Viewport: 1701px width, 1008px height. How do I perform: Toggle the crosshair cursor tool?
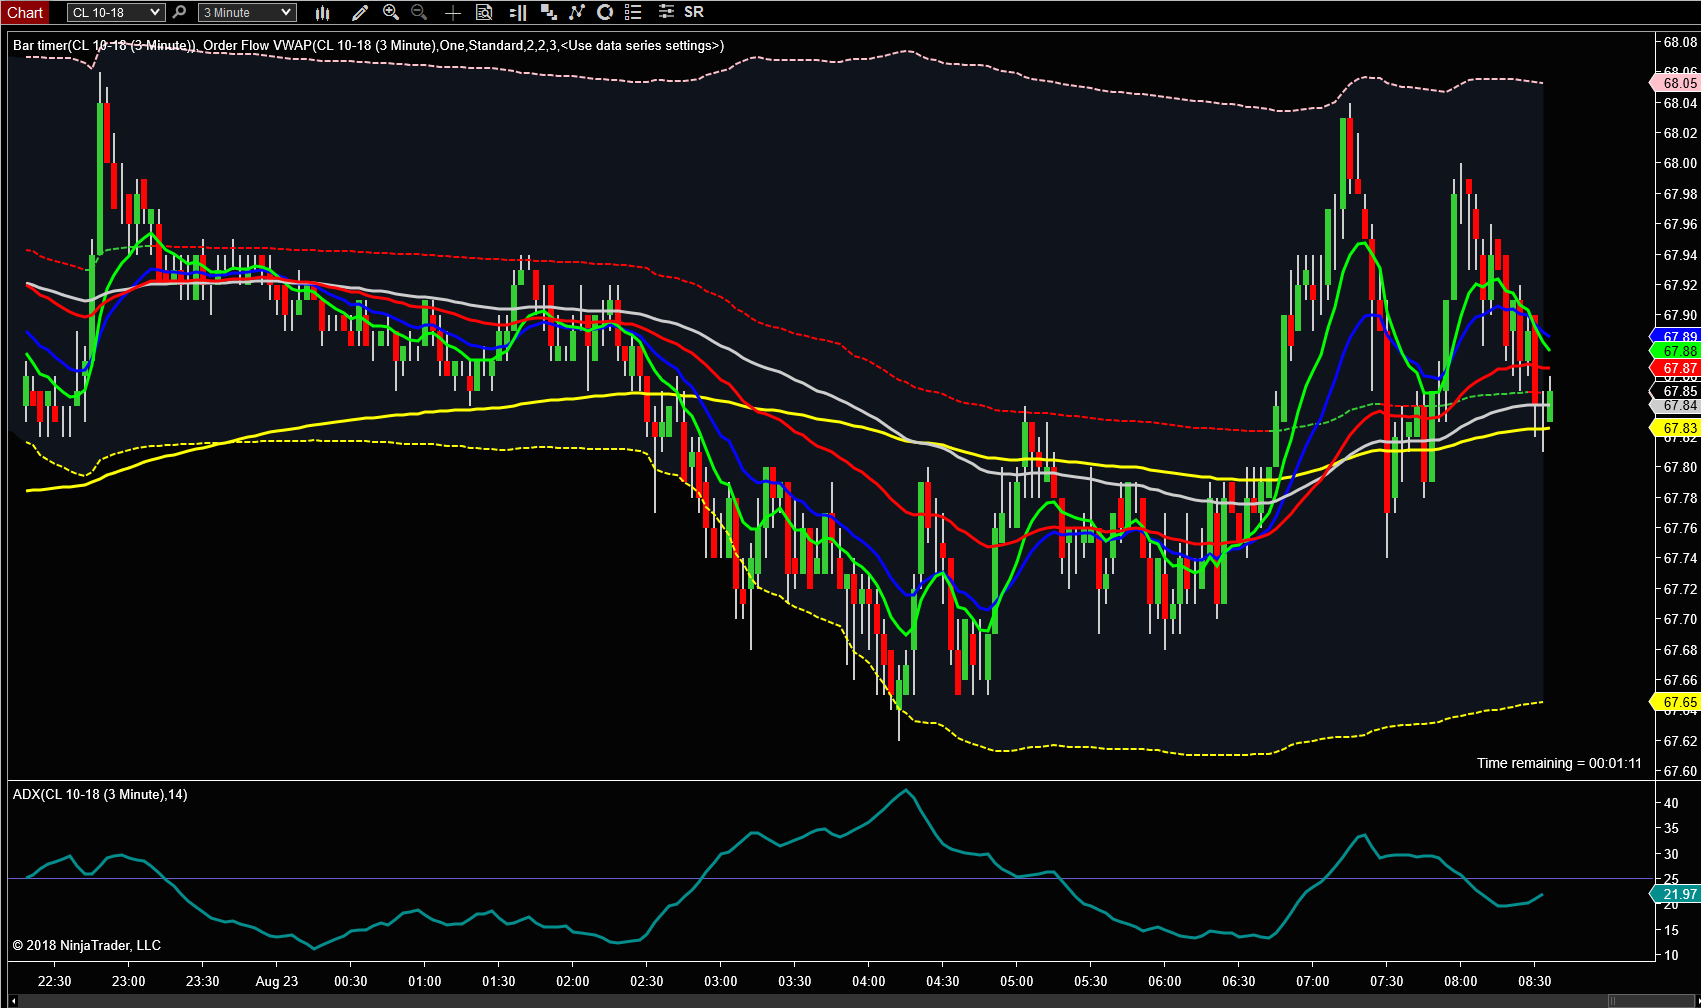(x=452, y=12)
